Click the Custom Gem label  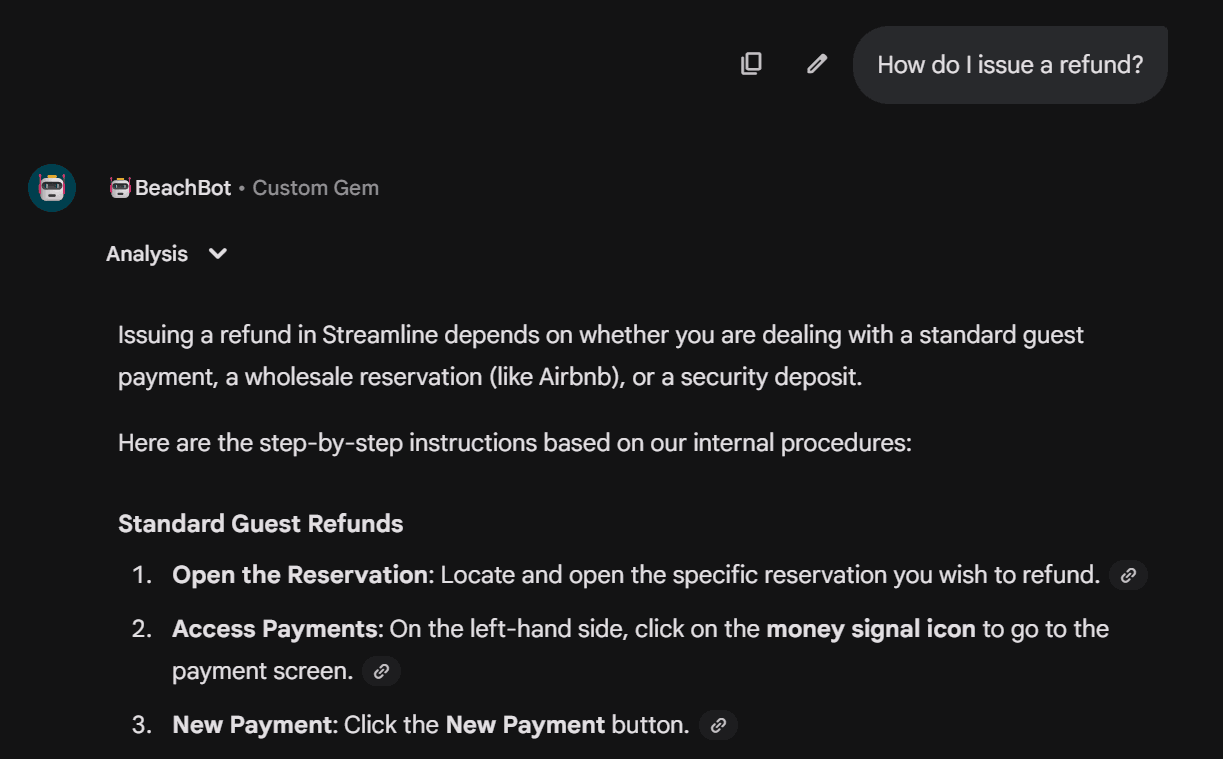(315, 188)
